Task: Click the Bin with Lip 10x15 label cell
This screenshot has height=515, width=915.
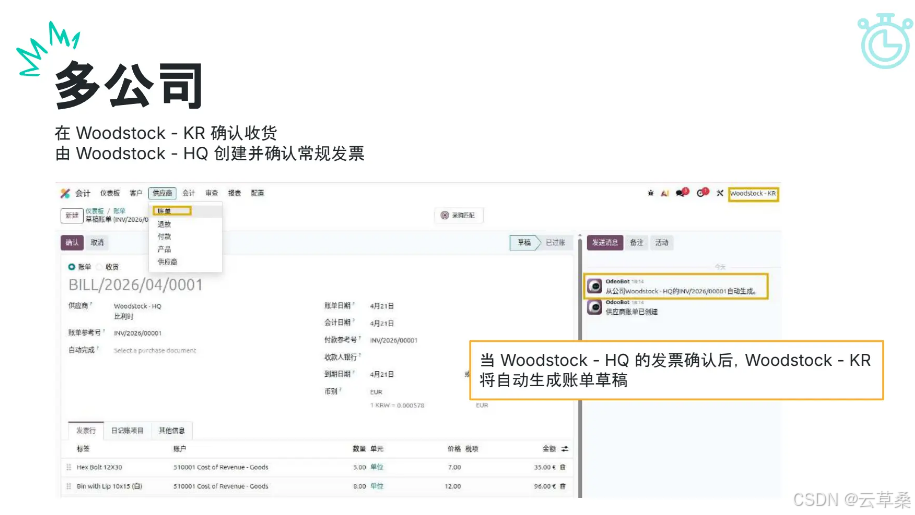Action: (109, 486)
